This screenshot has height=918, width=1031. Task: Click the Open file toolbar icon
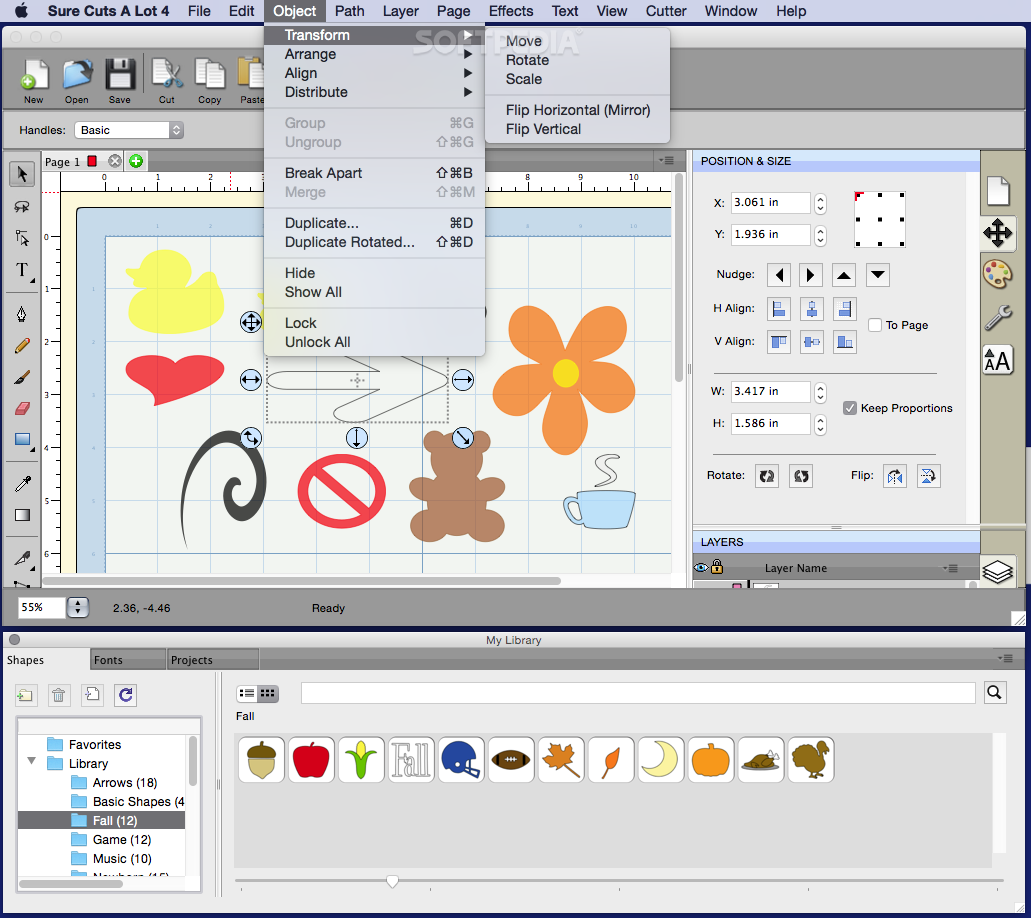pyautogui.click(x=77, y=81)
